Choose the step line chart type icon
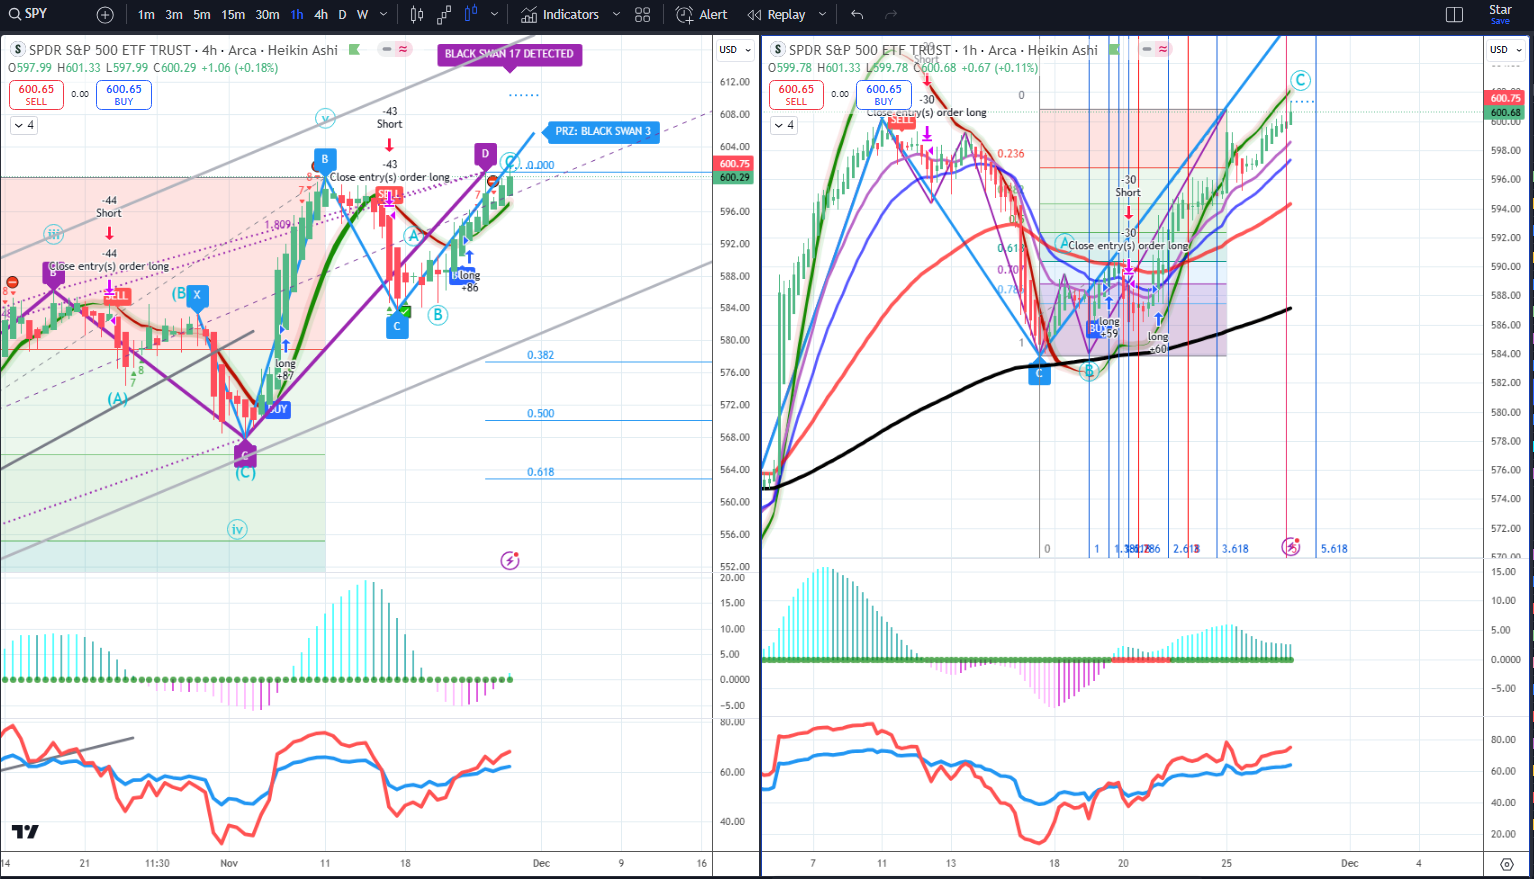The height and width of the screenshot is (879, 1534). click(x=444, y=15)
